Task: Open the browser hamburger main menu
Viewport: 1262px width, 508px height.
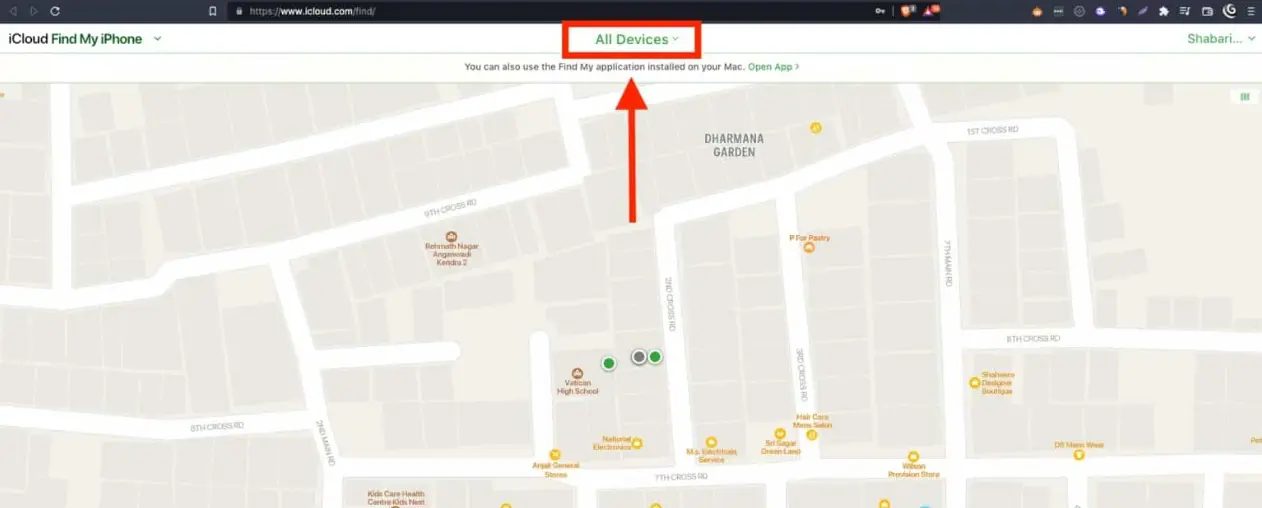Action: click(x=1249, y=11)
